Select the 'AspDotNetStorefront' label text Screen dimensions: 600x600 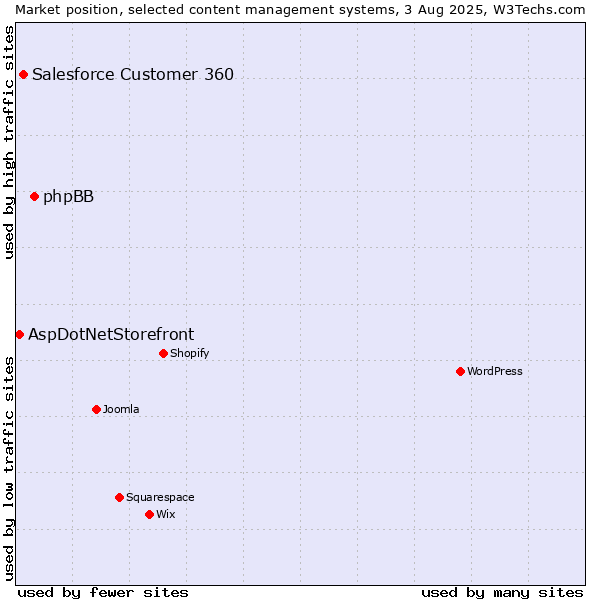pos(111,335)
